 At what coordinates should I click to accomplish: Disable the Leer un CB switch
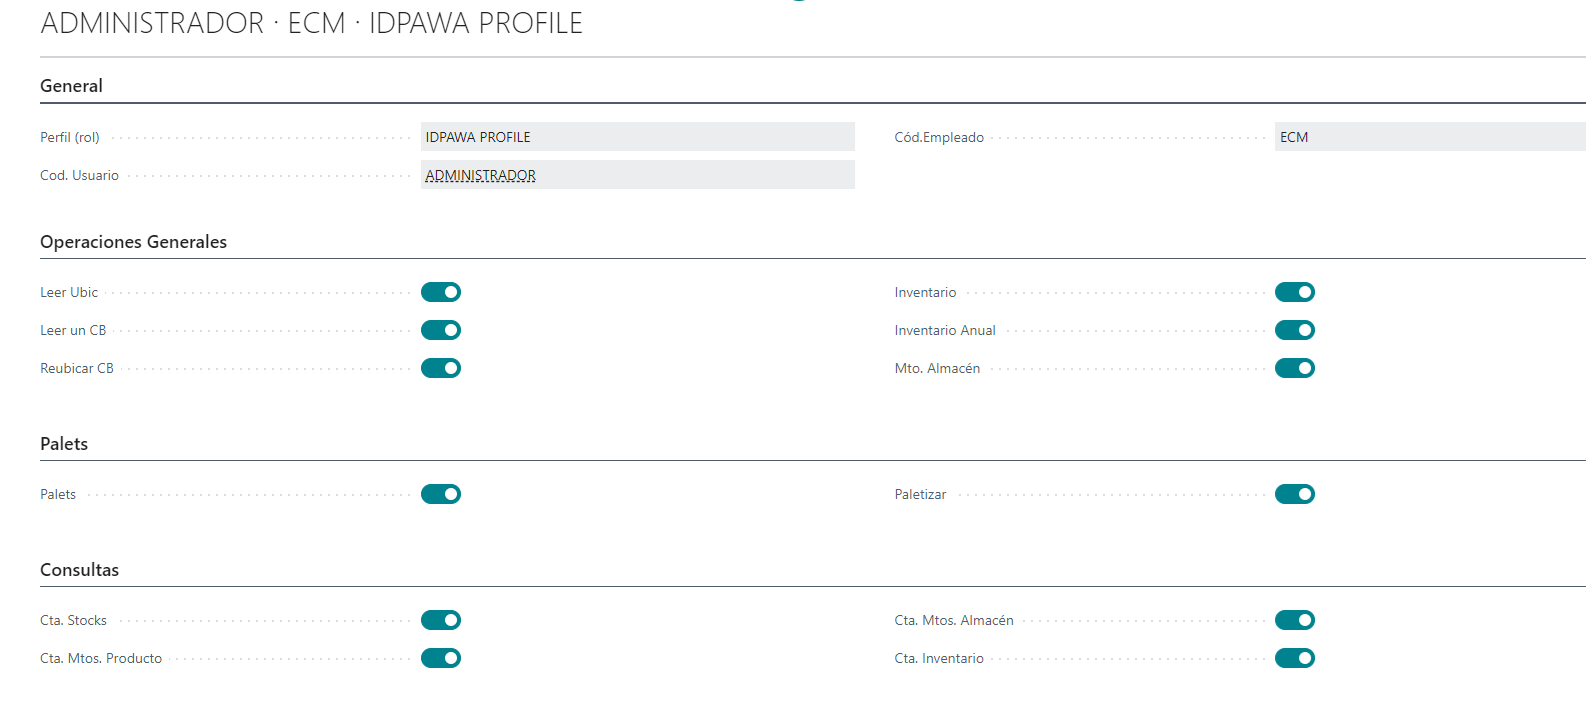click(x=440, y=330)
